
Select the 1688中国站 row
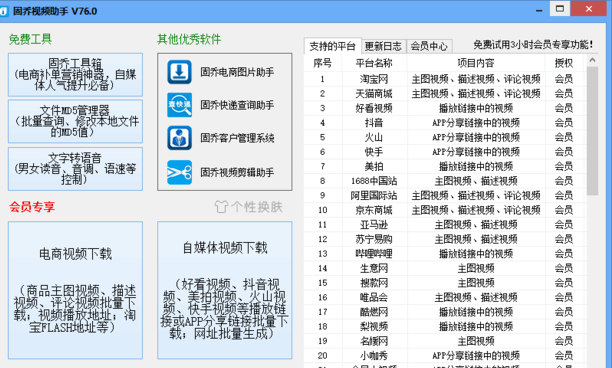(445, 181)
